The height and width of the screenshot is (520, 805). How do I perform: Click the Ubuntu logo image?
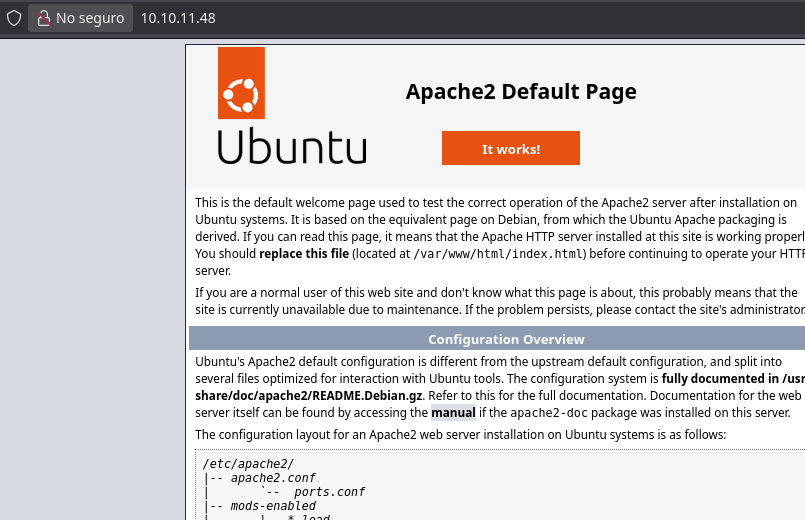click(x=292, y=106)
